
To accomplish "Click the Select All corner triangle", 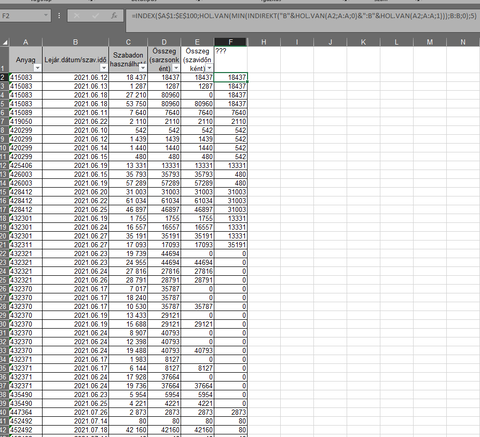I will pos(5,42).
